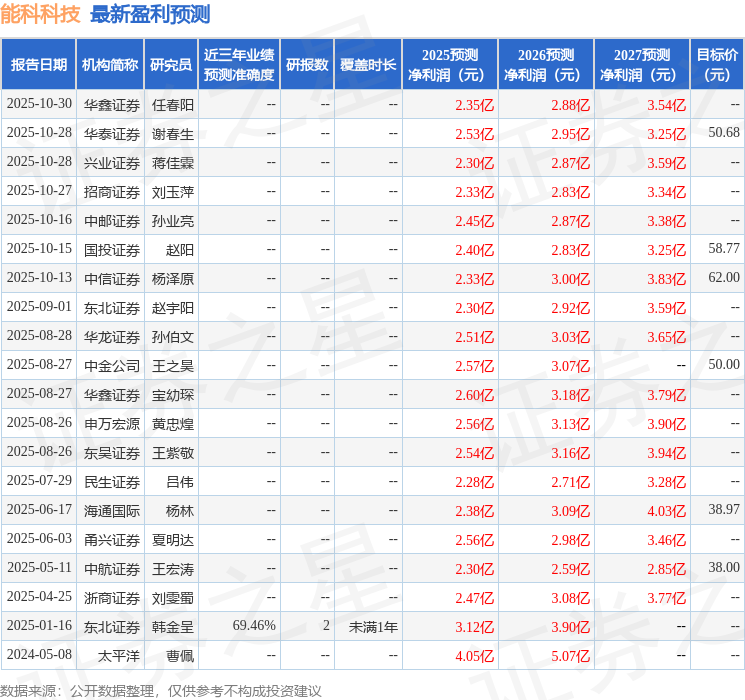Click the 2027预测净利润 column header

(x=642, y=65)
